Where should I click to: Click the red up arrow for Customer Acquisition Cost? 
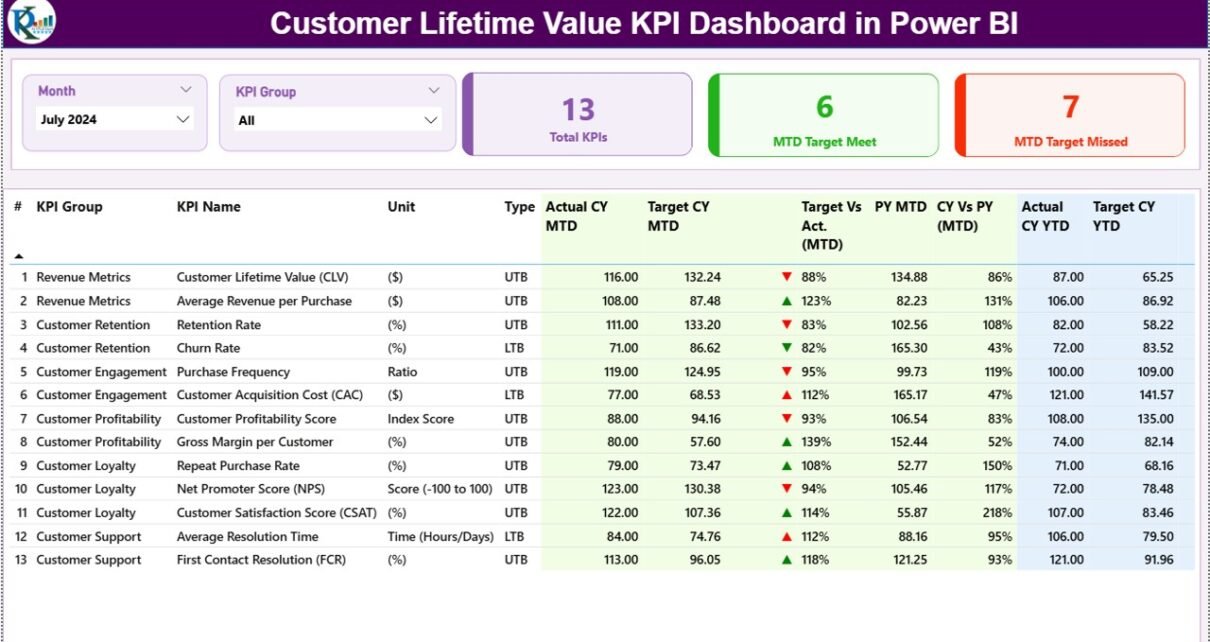787,395
